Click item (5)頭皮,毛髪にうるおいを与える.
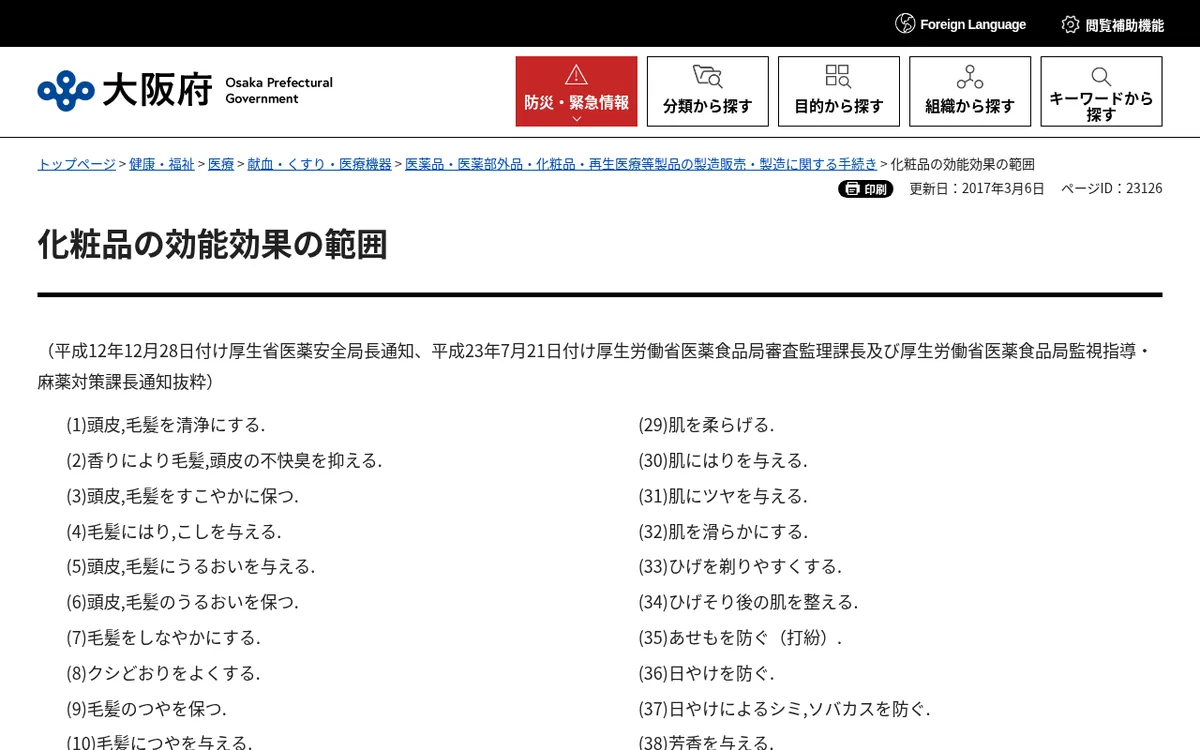Image resolution: width=1200 pixels, height=750 pixels. coord(191,567)
